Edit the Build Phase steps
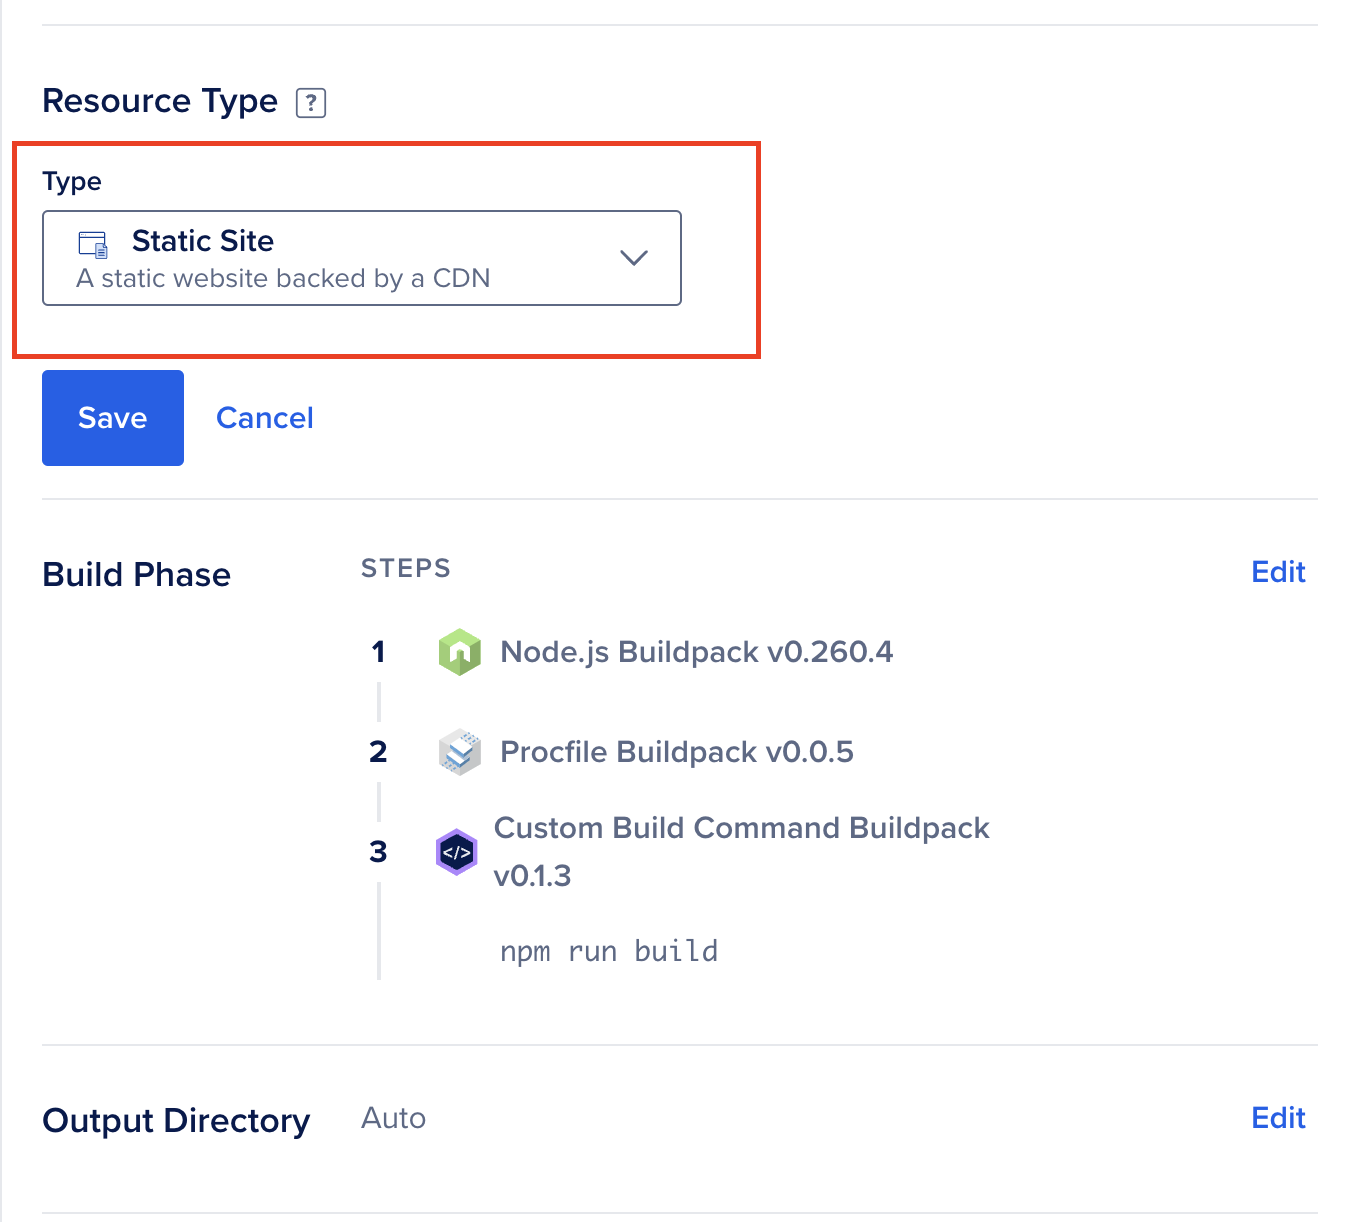This screenshot has width=1356, height=1222. (1278, 572)
